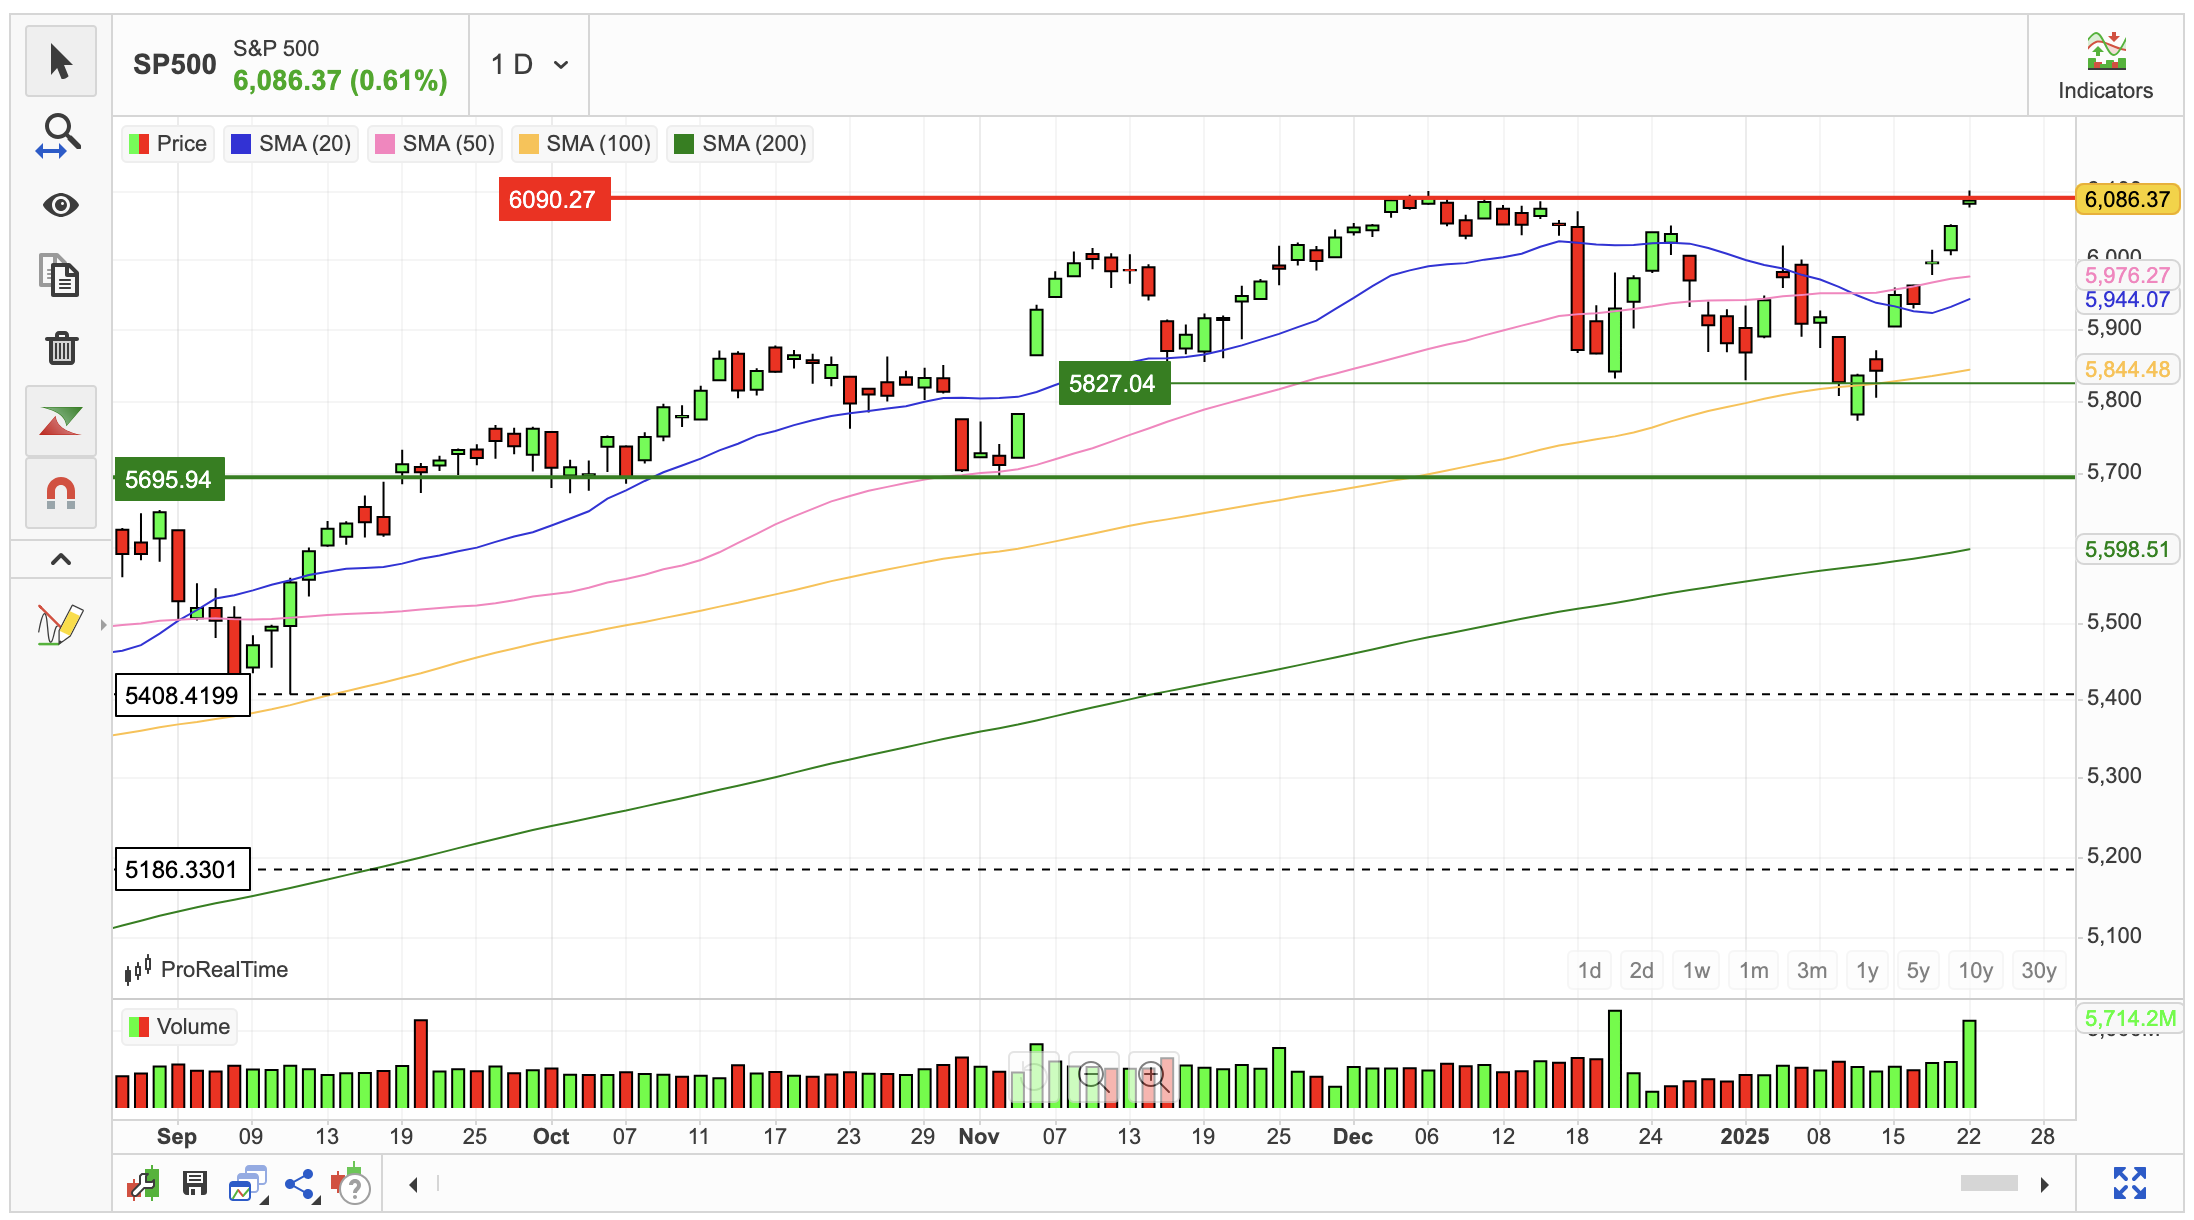Toggle SMA (50) legend item
Image resolution: width=2194 pixels, height=1220 pixels.
[436, 144]
